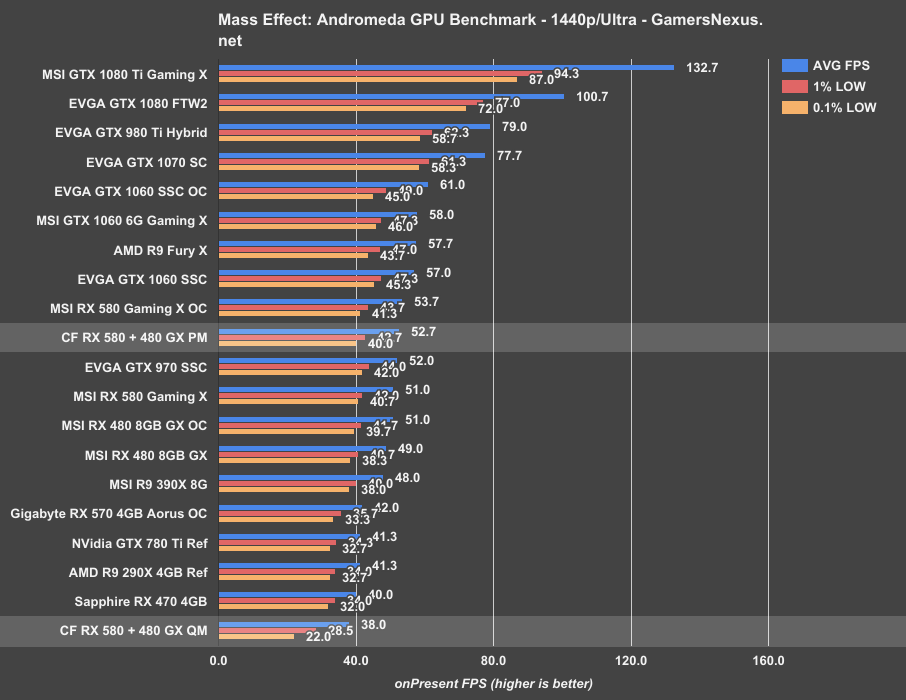Click the highlighted CF RX 580 + 480 GX PM row label

[x=133, y=338]
